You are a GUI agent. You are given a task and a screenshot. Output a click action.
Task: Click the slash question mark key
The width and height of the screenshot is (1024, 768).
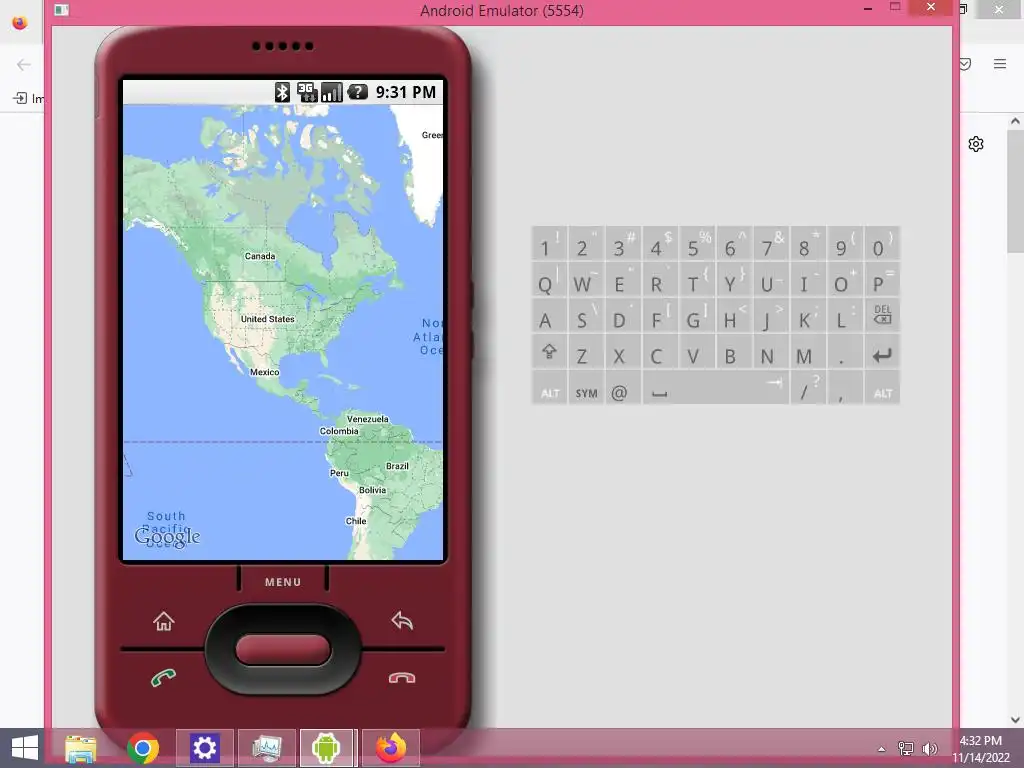point(808,390)
